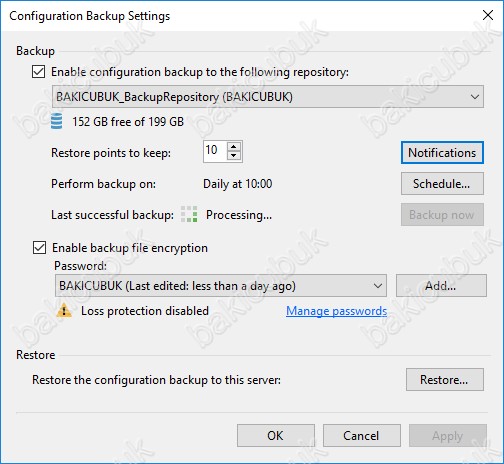This screenshot has width=504, height=464.
Task: Click the Restore points to keep field
Action: 215,151
